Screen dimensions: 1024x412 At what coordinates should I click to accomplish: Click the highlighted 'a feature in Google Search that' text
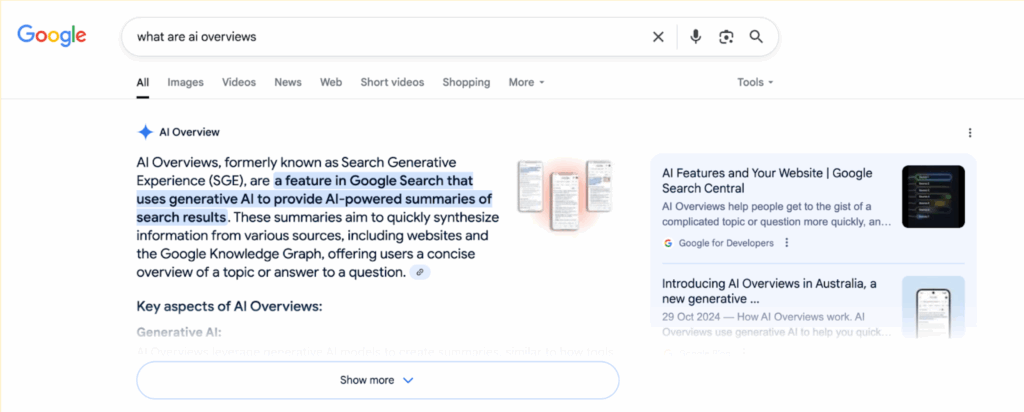[x=374, y=180]
